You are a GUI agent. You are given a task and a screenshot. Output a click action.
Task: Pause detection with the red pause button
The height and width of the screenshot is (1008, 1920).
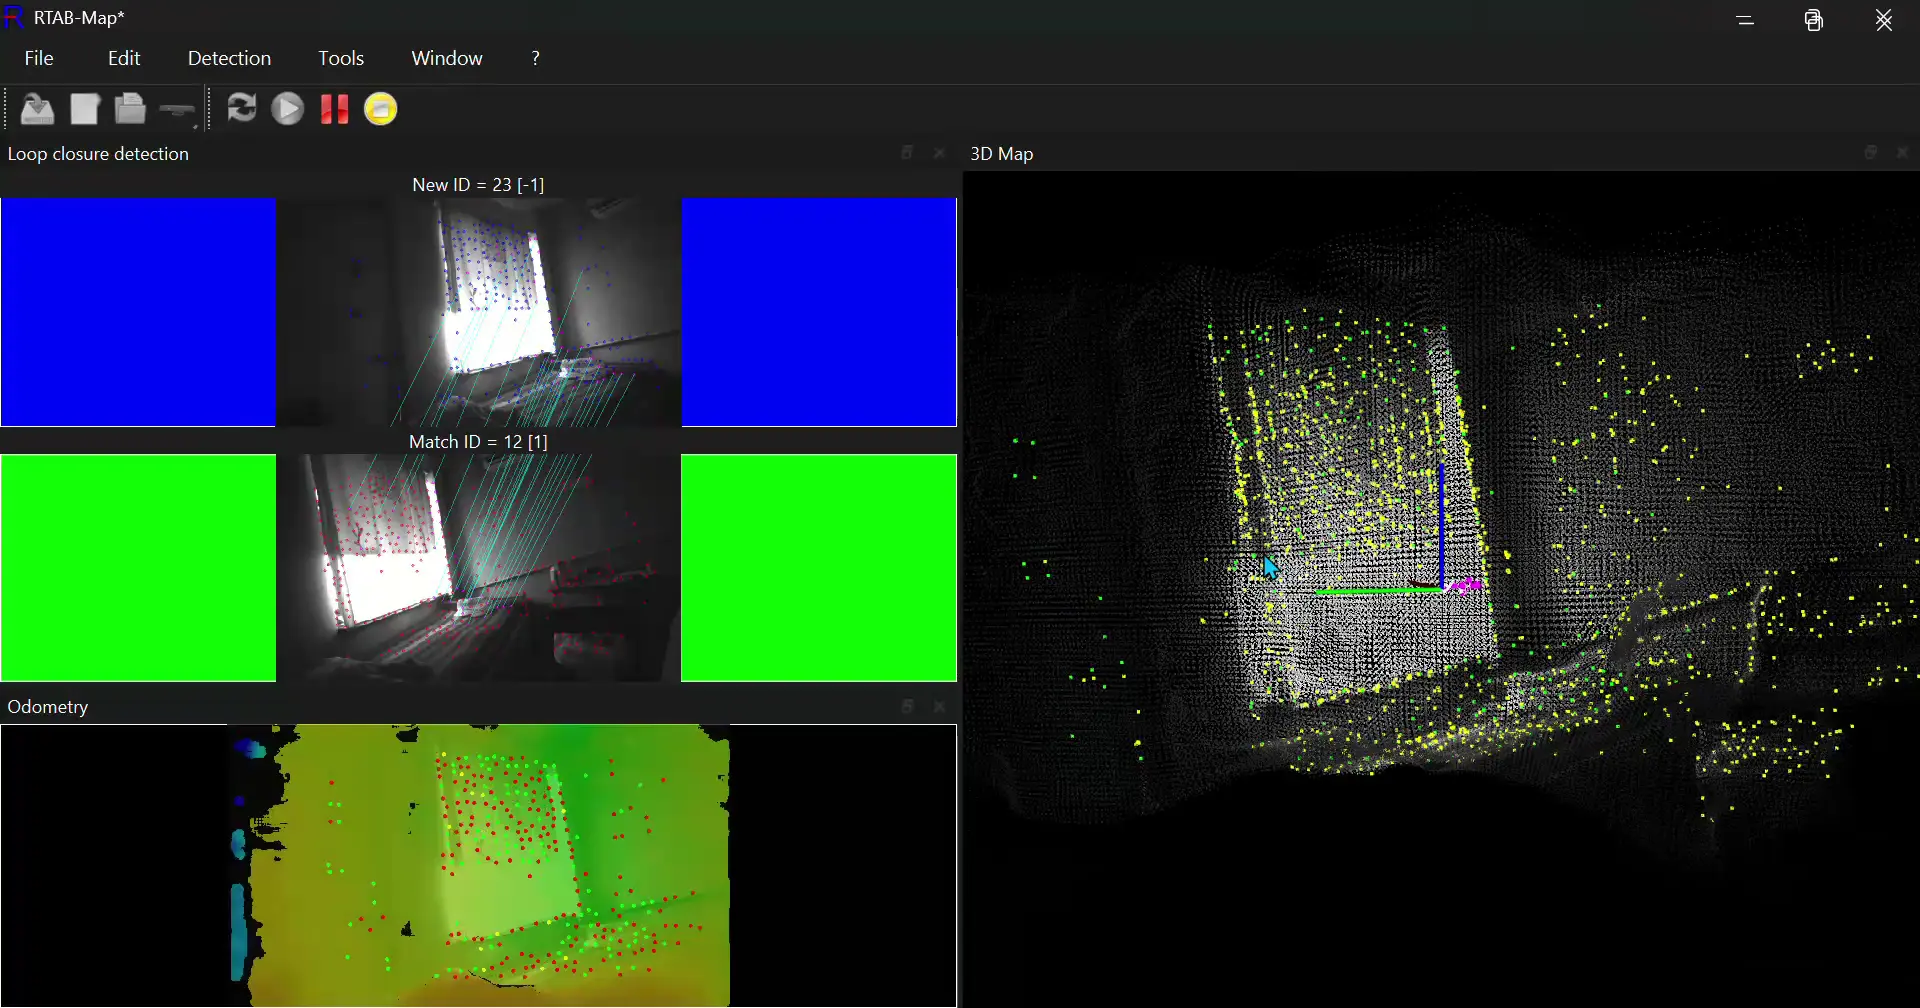coord(334,109)
